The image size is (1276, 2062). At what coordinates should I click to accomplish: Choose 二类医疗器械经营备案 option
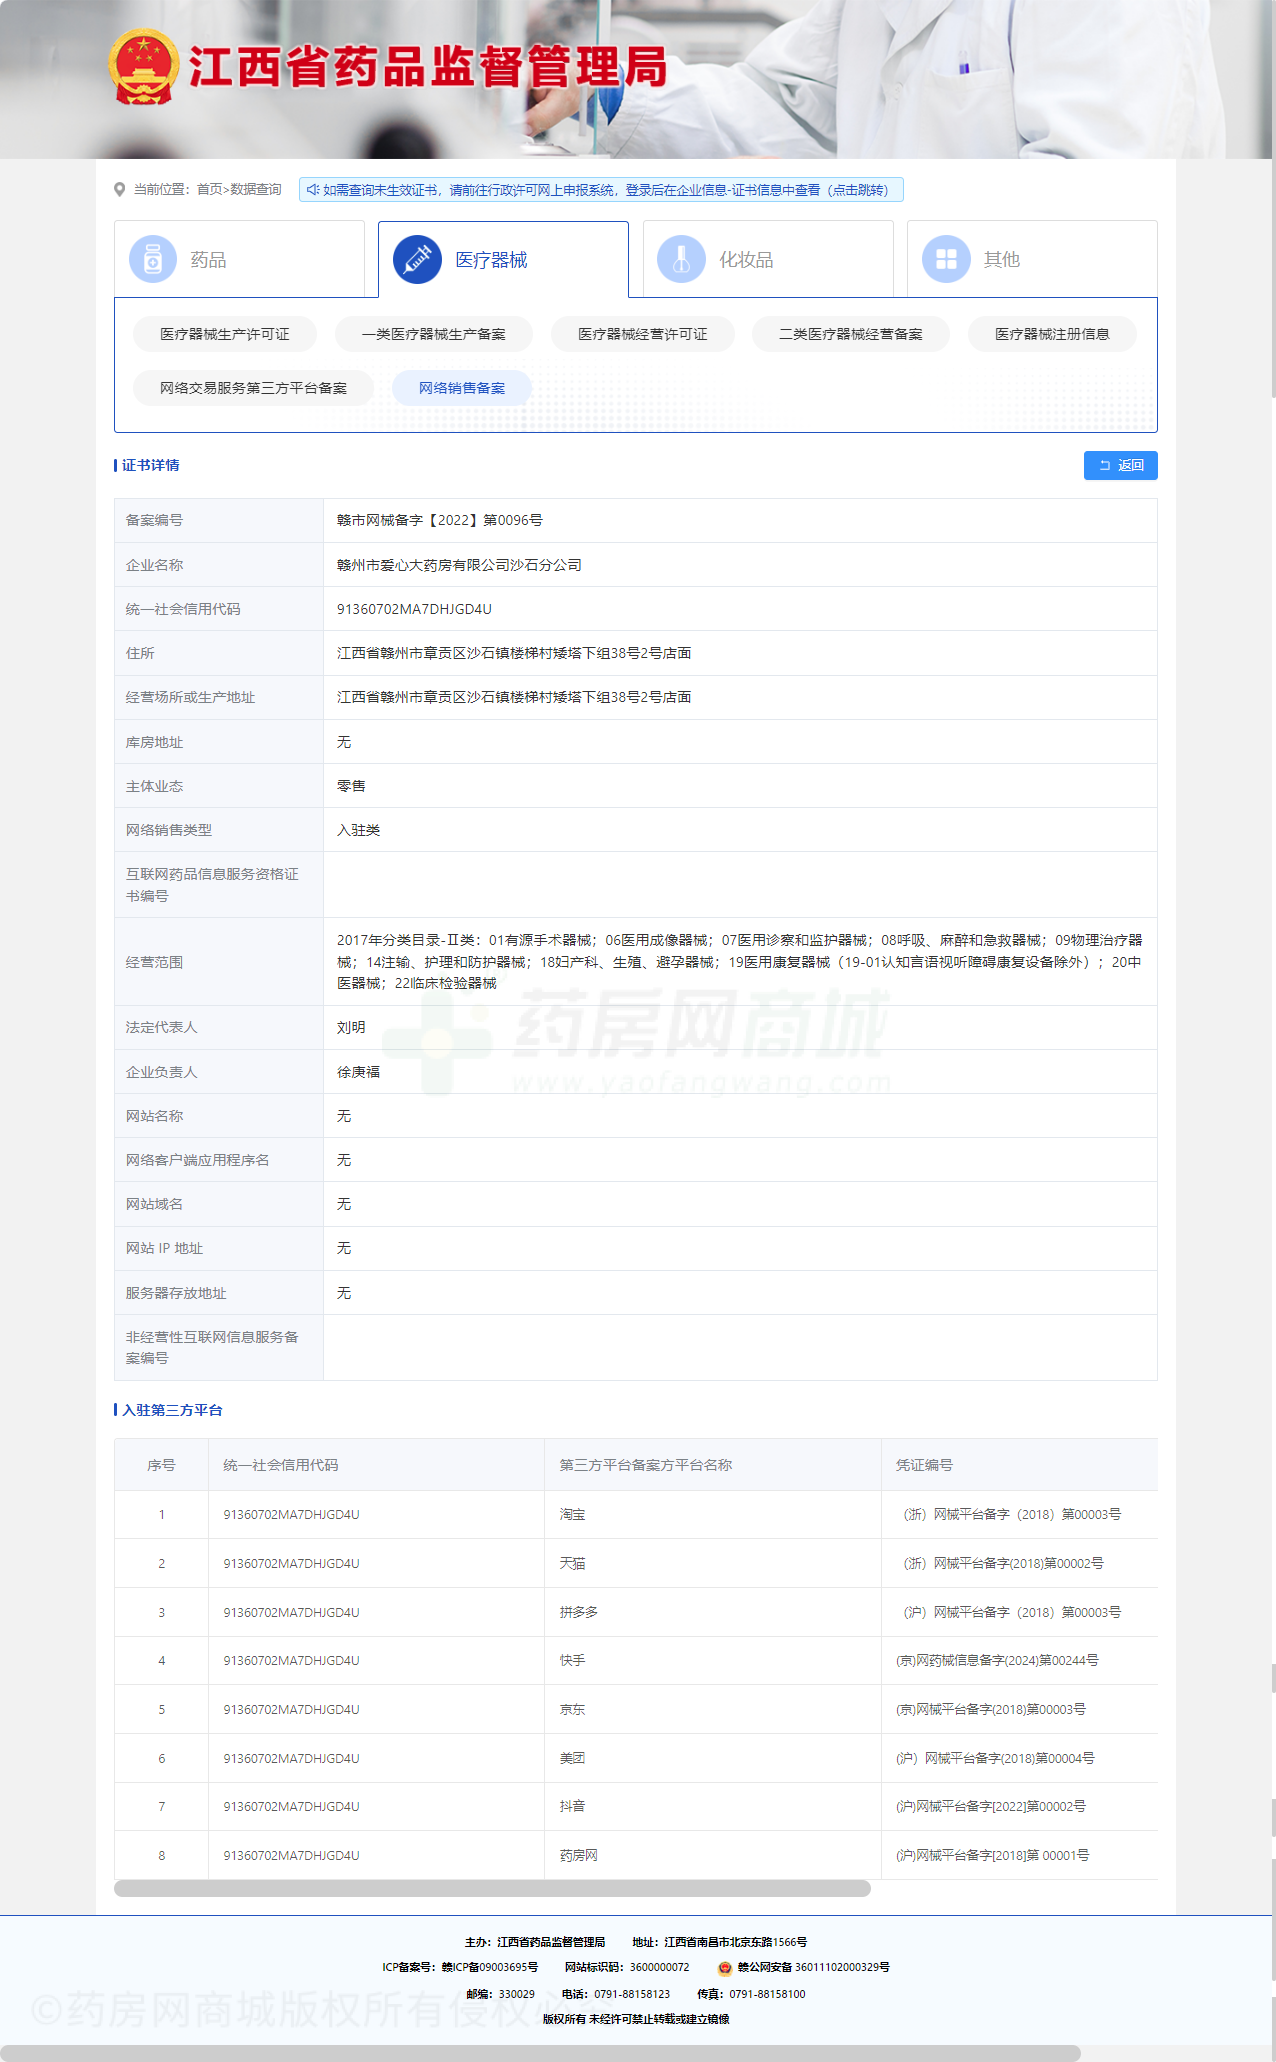pos(850,334)
